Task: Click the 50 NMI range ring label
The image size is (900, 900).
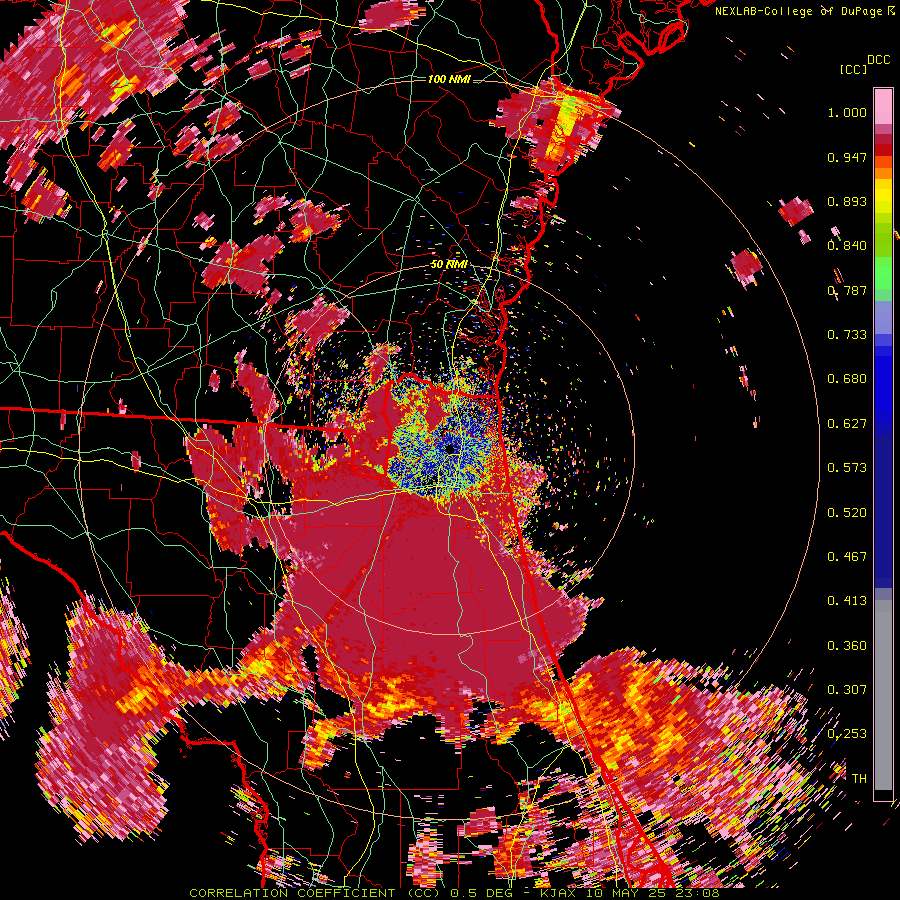Action: (x=449, y=265)
